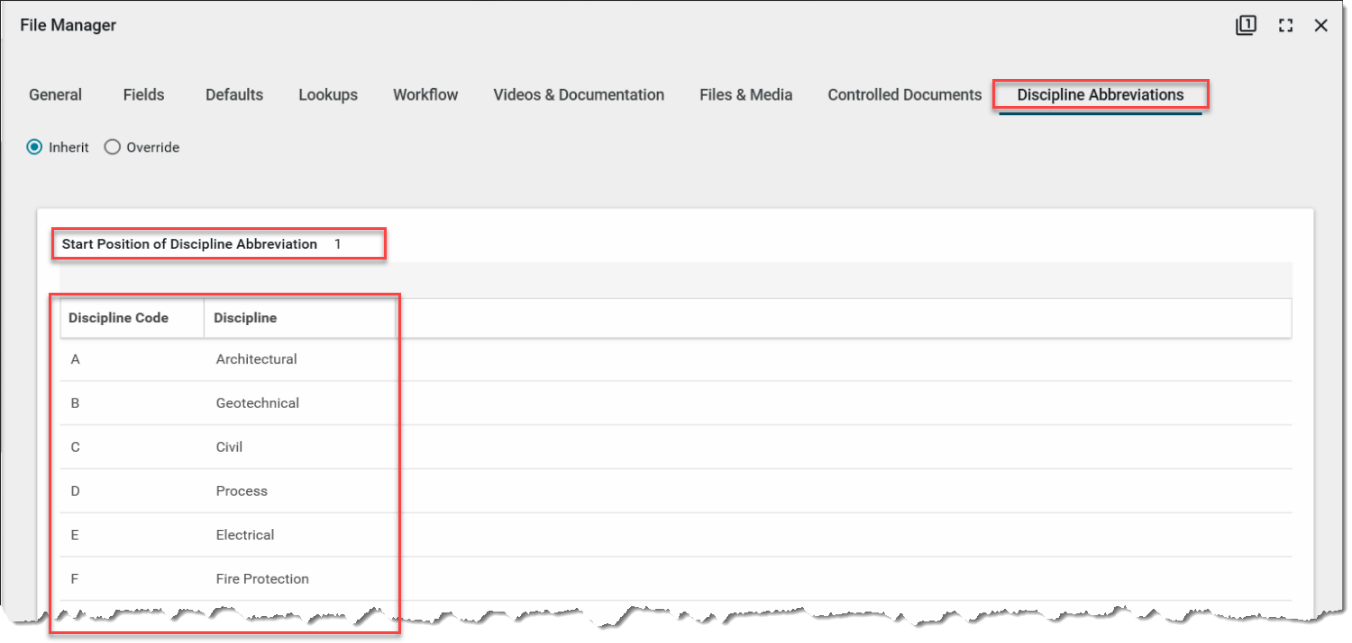Click the Start Position value field
The height and width of the screenshot is (643, 1352).
tap(338, 244)
